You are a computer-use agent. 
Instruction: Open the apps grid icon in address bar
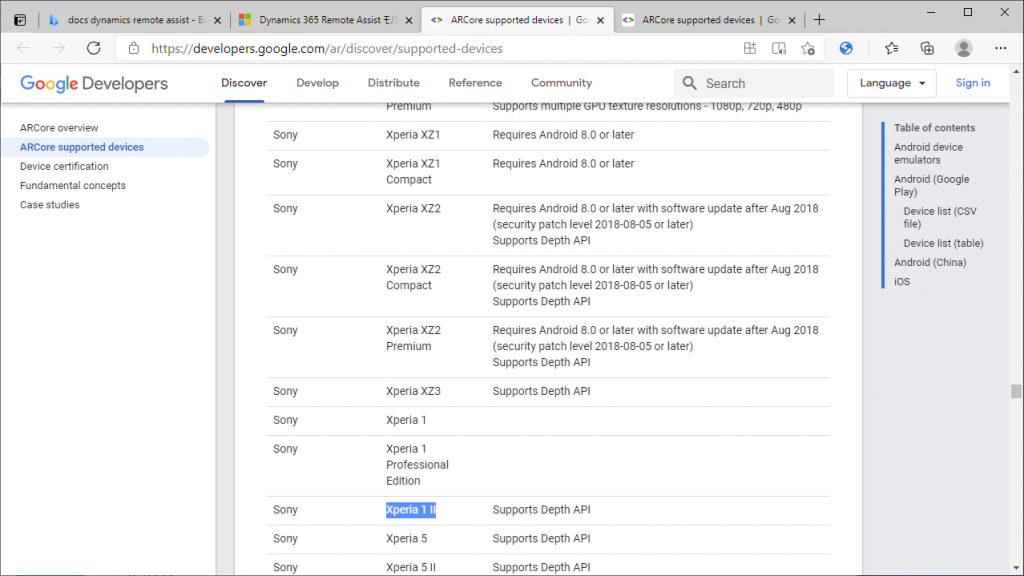(750, 48)
